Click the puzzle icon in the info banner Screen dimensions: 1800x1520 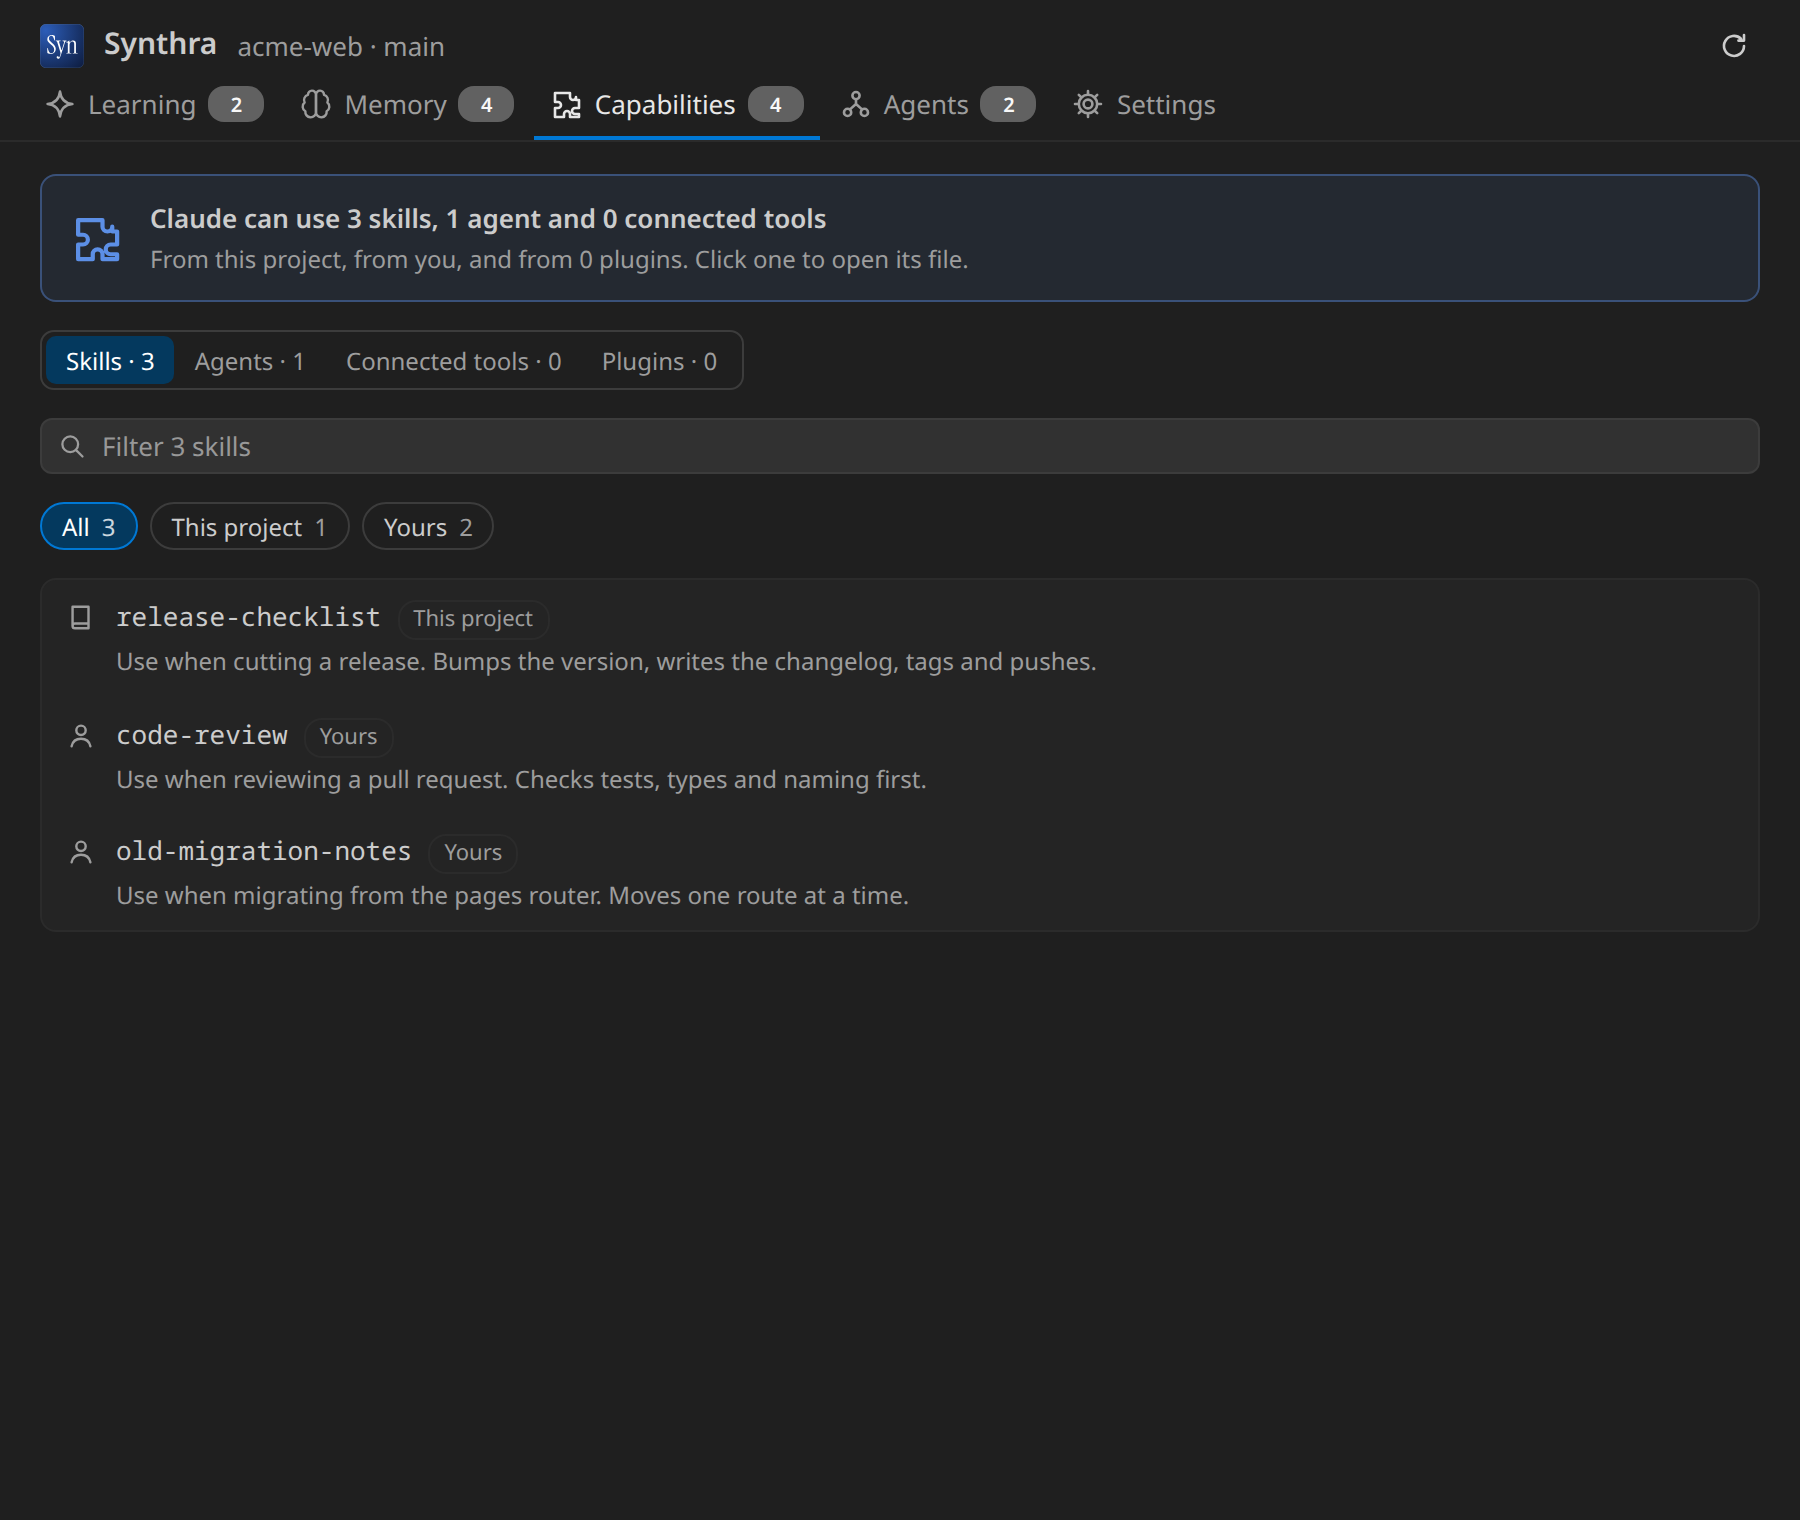(98, 239)
